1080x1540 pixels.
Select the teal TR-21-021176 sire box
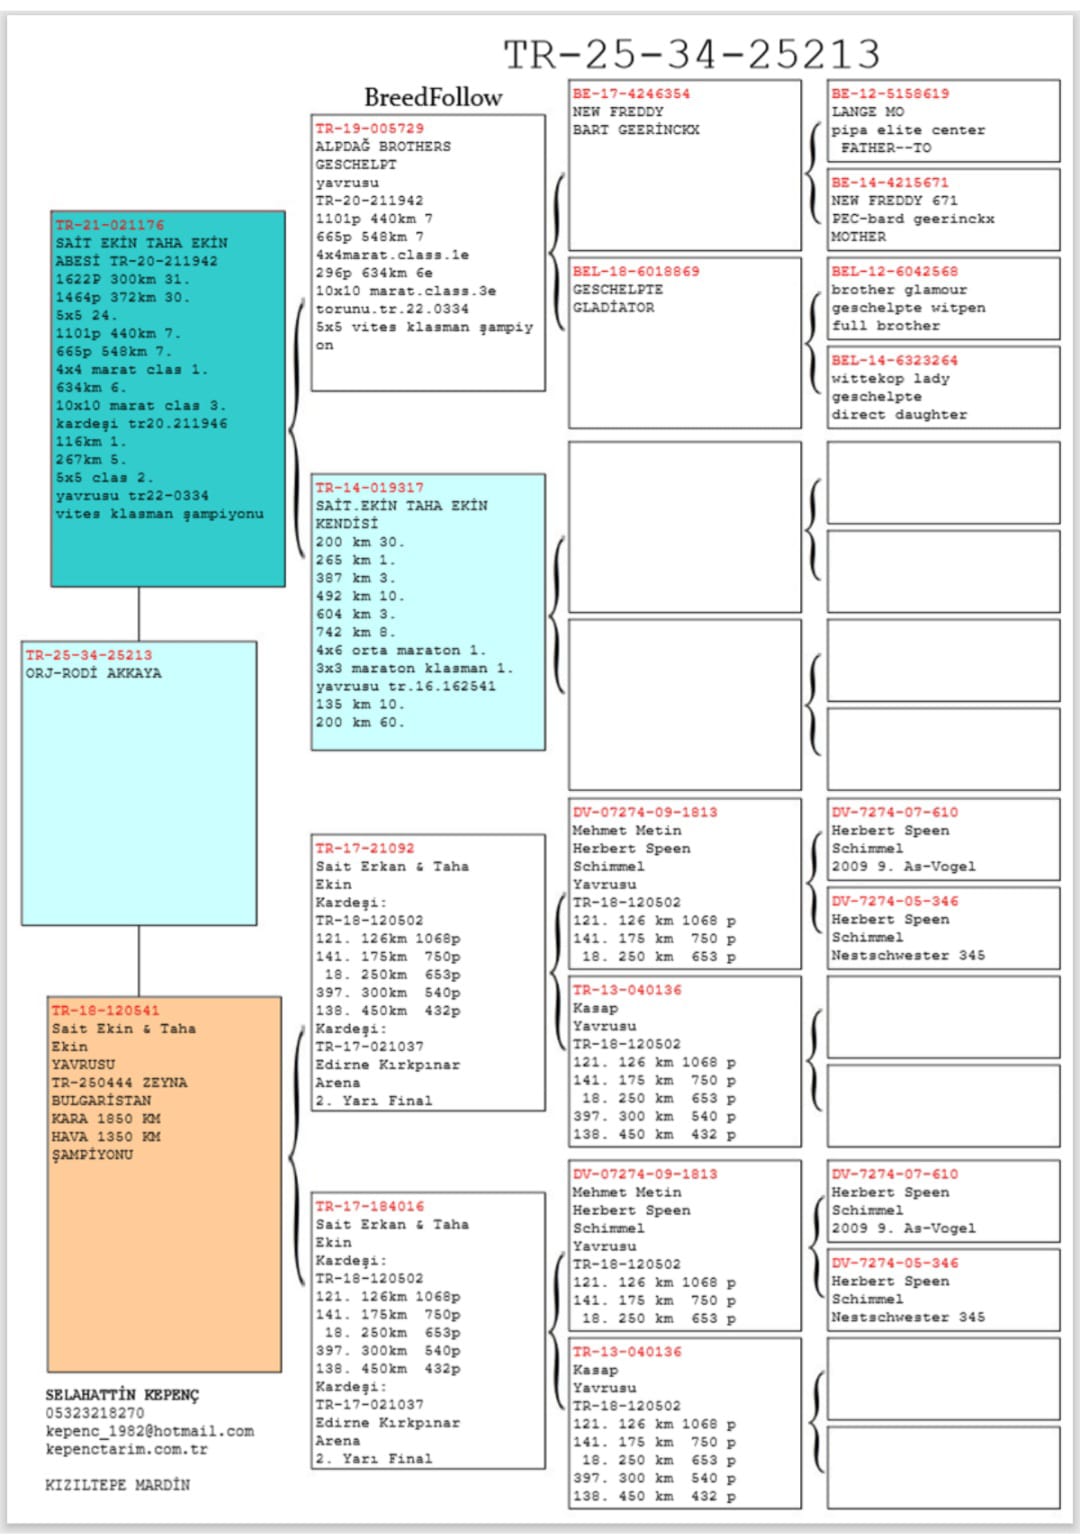tap(168, 398)
